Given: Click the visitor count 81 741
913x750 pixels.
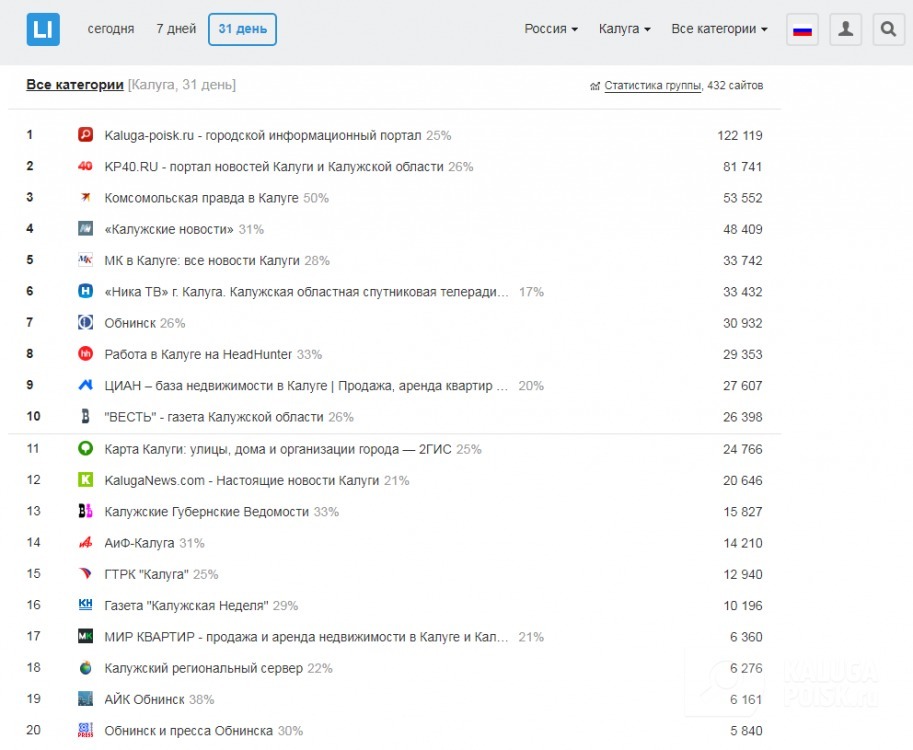Looking at the screenshot, I should [x=742, y=167].
